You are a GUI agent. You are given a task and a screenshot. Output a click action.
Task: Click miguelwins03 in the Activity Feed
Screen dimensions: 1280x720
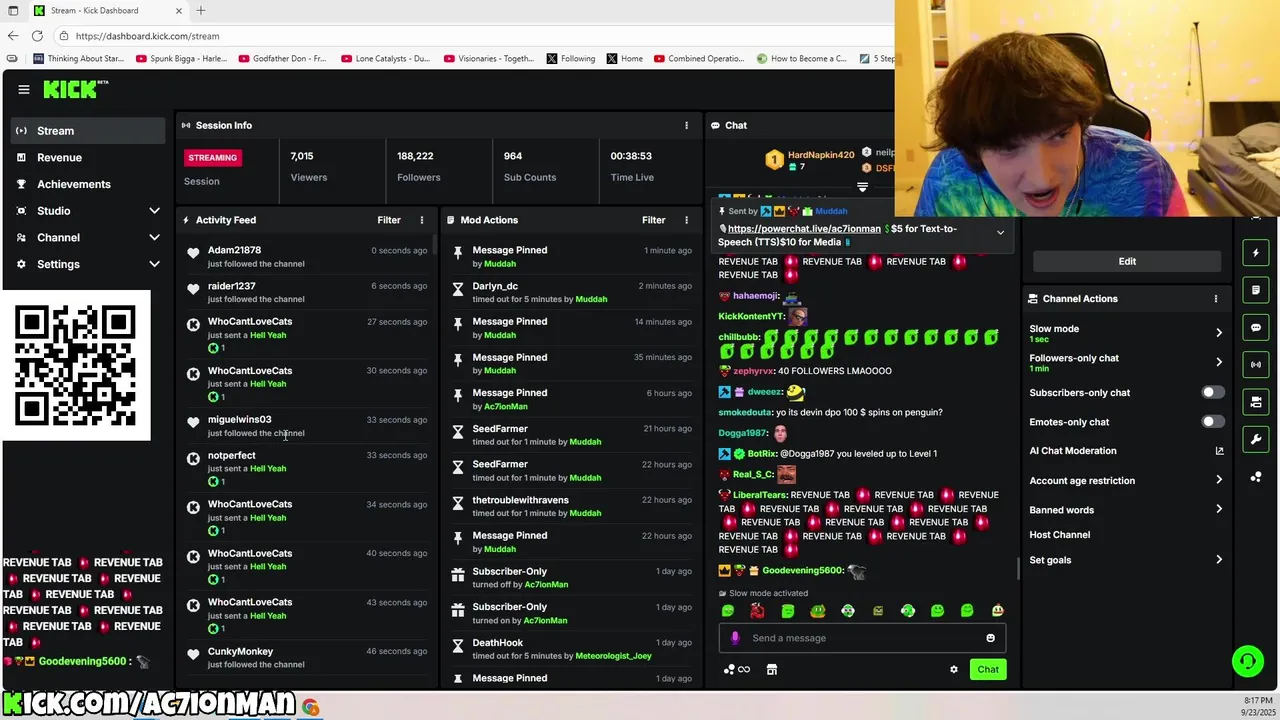(239, 420)
